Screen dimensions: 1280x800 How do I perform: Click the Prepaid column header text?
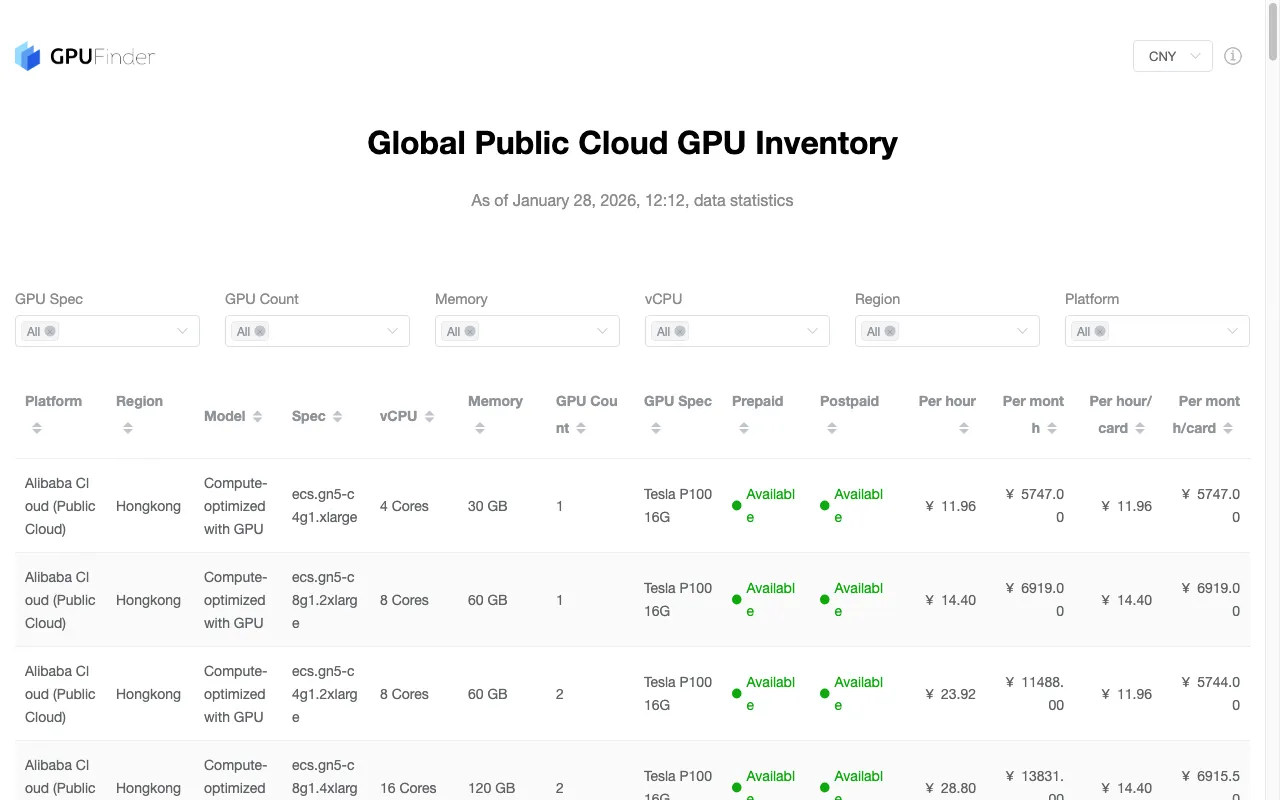(758, 401)
